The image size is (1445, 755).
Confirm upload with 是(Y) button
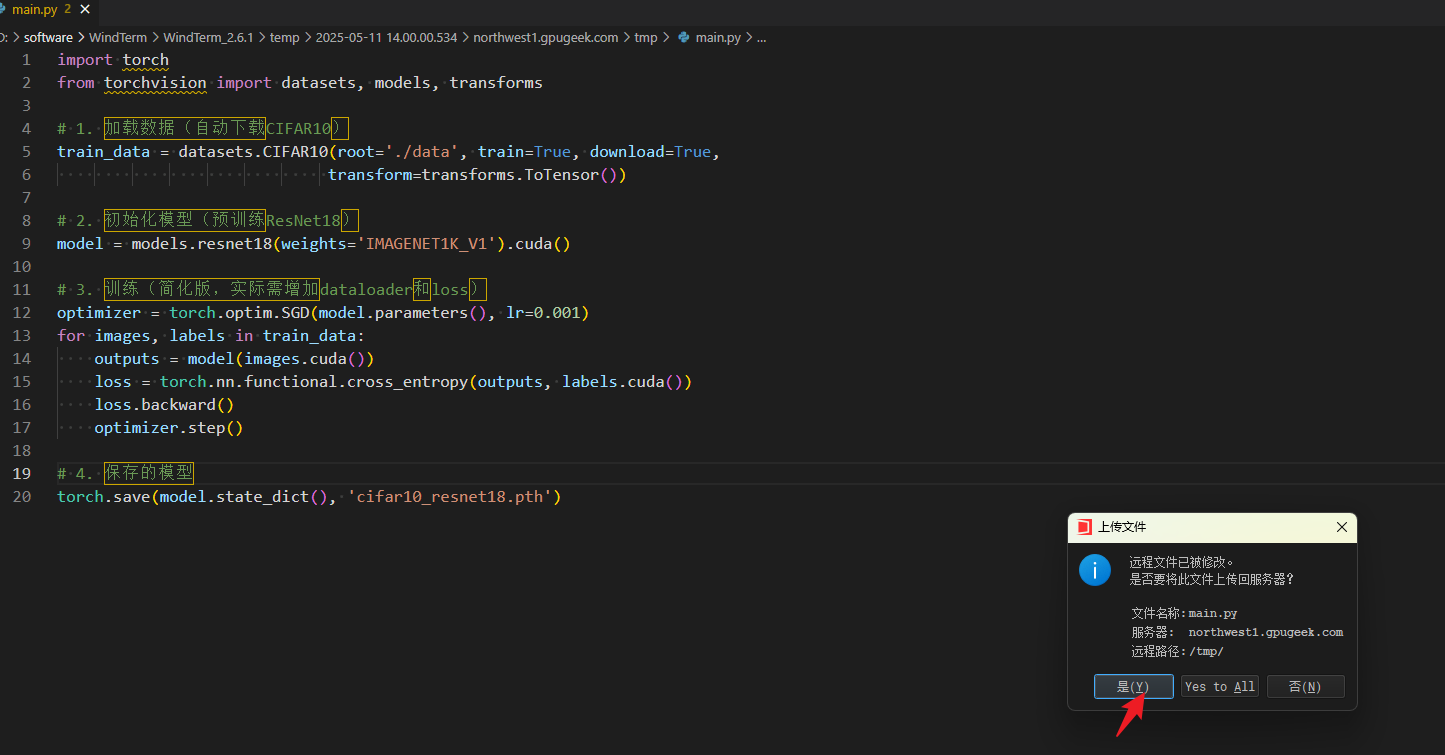(1133, 687)
